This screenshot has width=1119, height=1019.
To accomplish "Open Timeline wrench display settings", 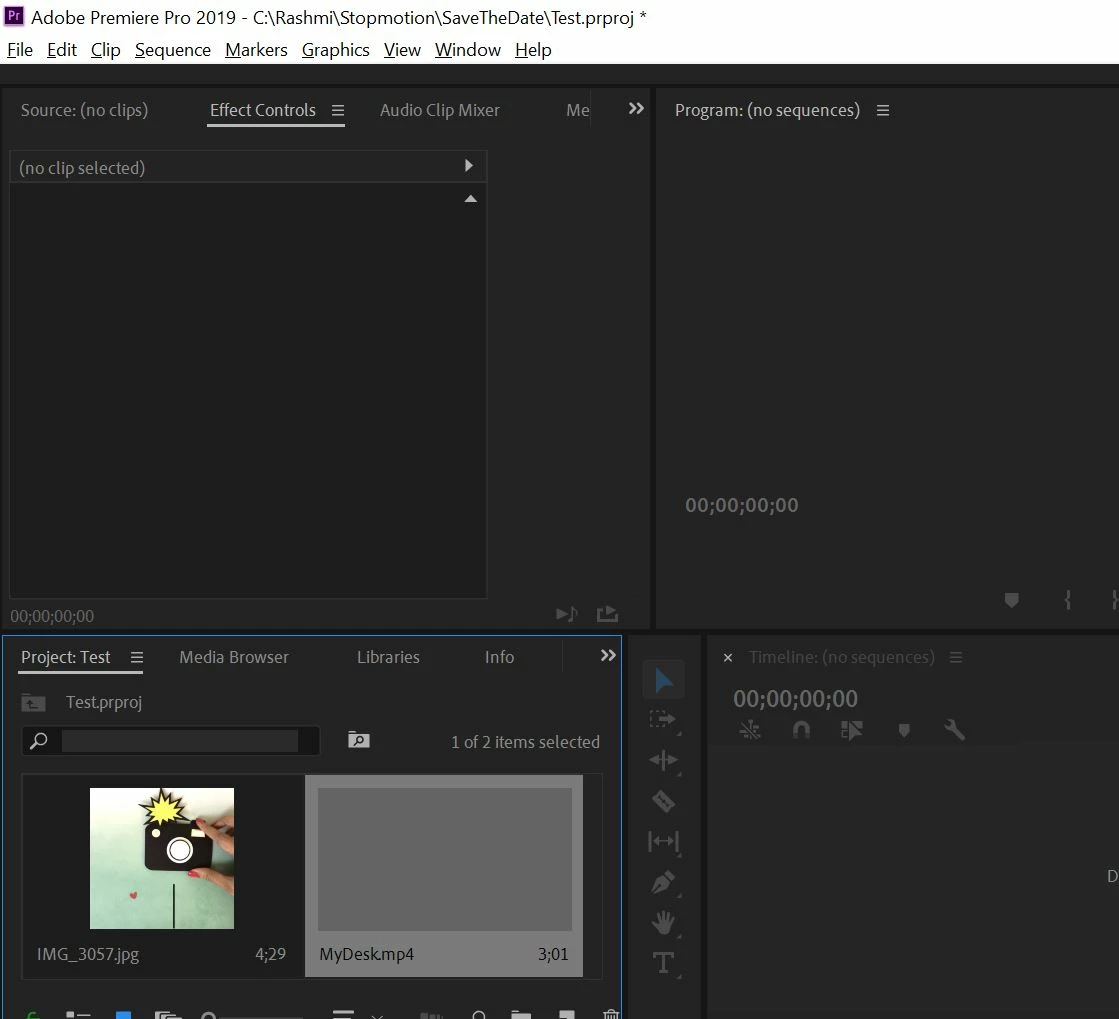I will (954, 729).
